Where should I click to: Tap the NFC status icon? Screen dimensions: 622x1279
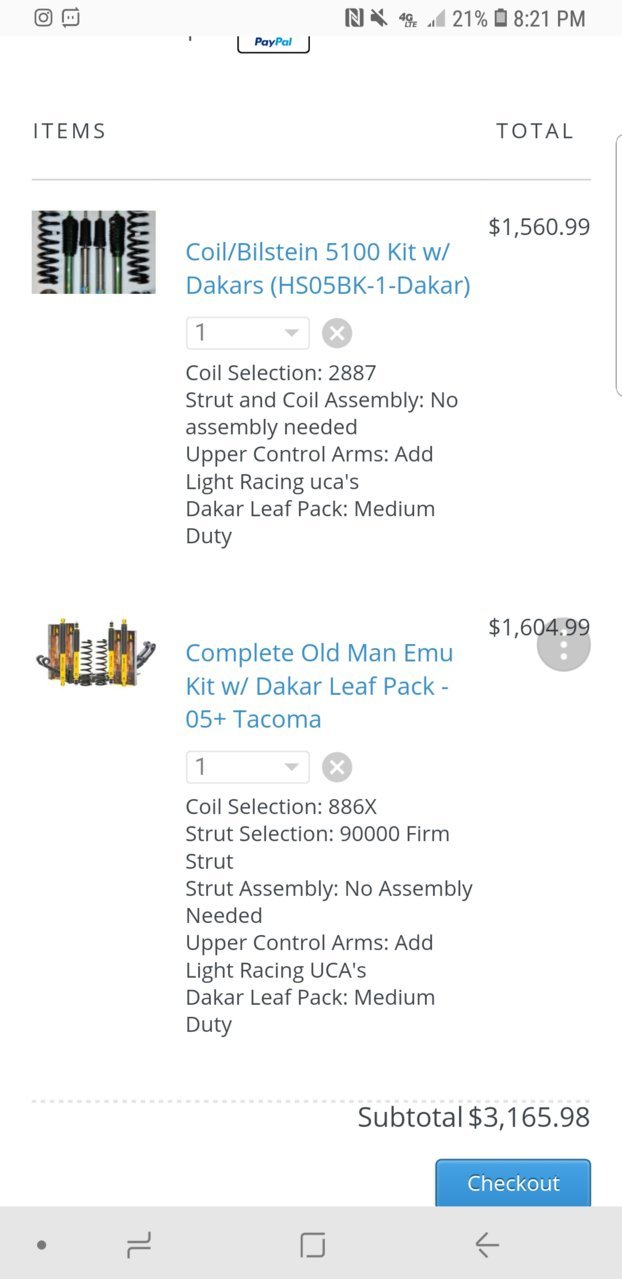(354, 18)
